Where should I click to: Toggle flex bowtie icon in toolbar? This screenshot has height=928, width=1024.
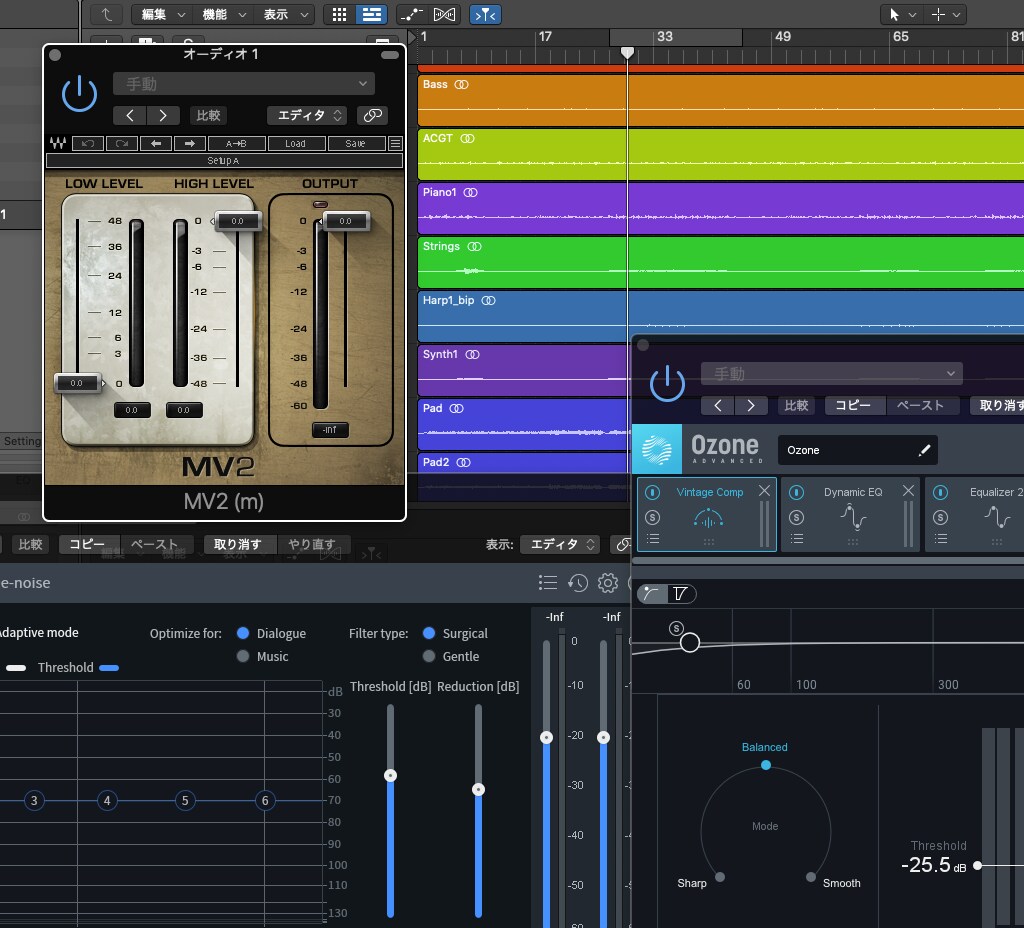point(445,14)
